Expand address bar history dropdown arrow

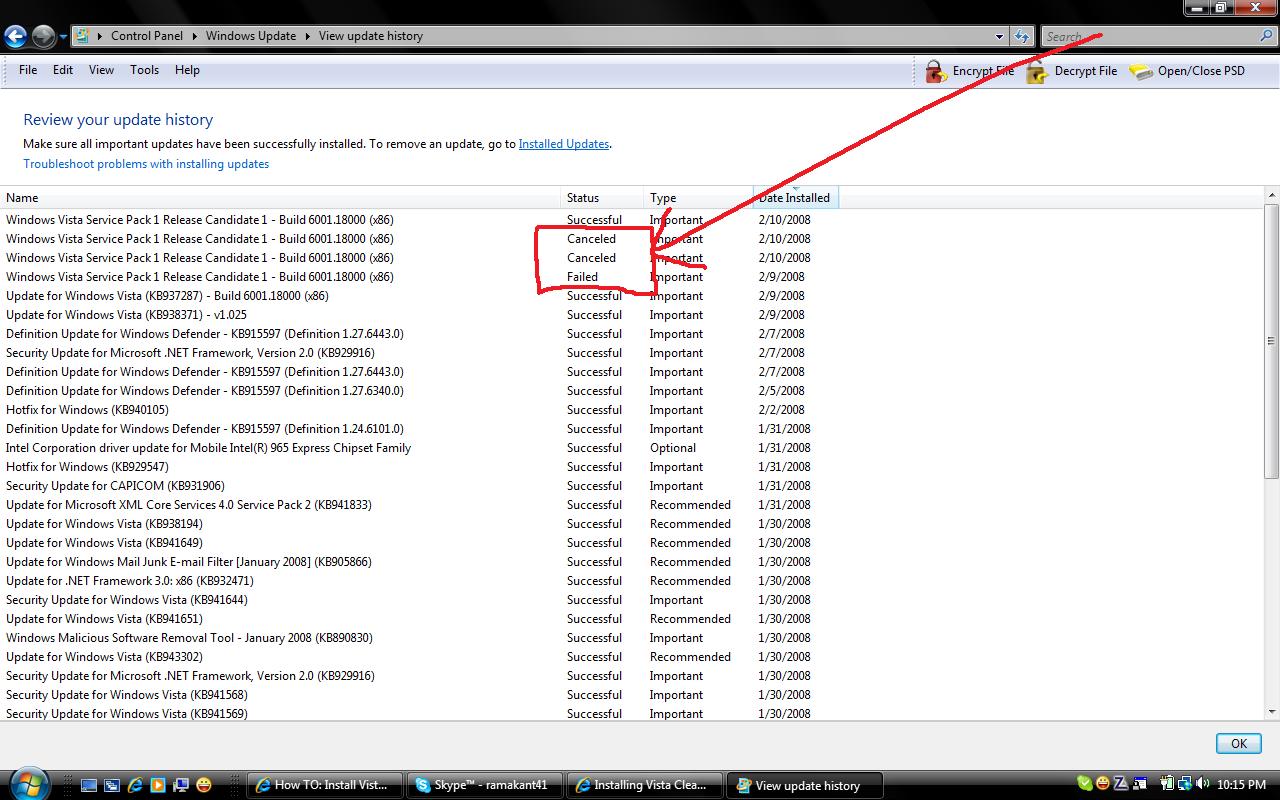[999, 36]
